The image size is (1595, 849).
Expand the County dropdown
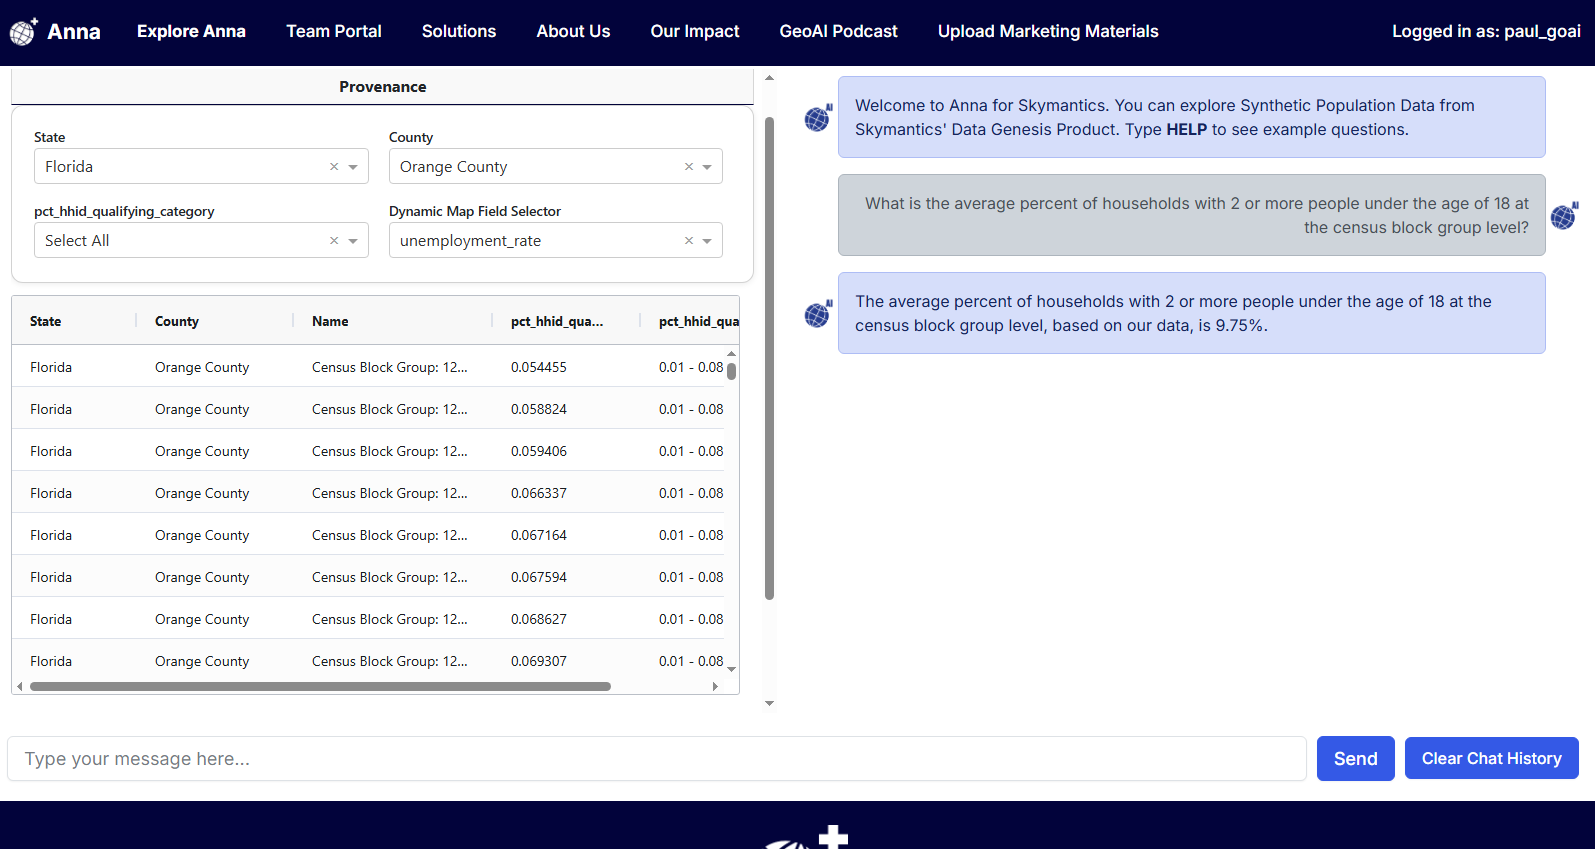(x=707, y=167)
